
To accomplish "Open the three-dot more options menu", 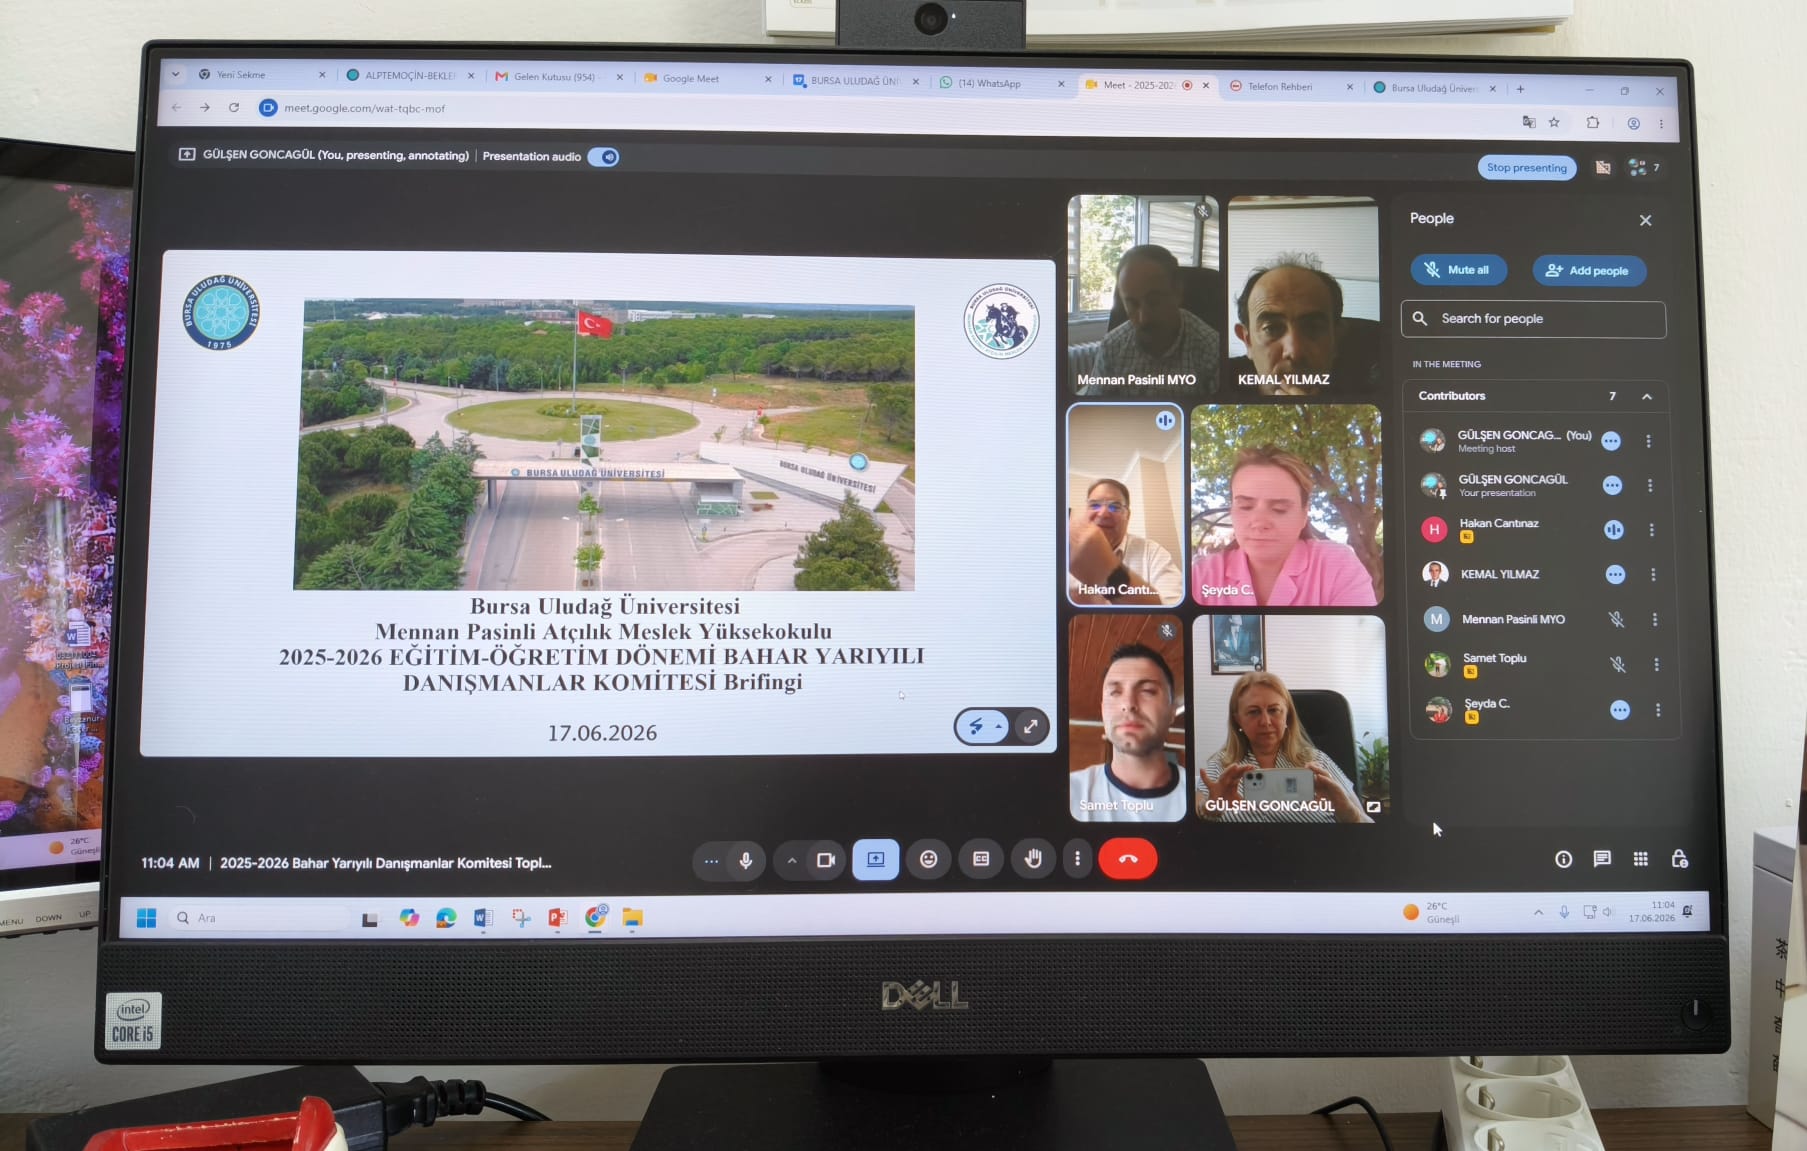I will (1077, 859).
